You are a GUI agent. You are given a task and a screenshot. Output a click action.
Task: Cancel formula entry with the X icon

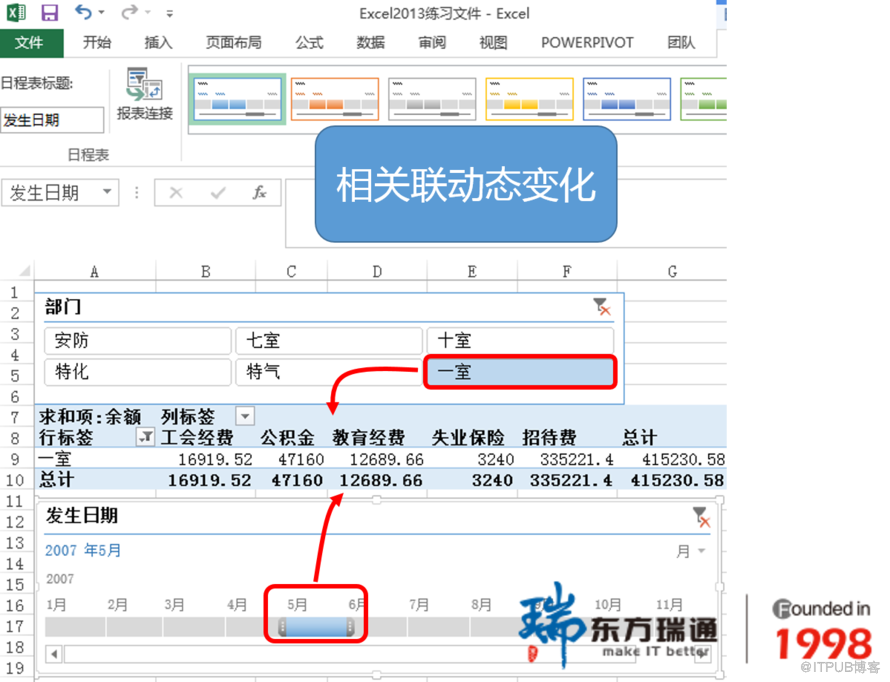(176, 193)
